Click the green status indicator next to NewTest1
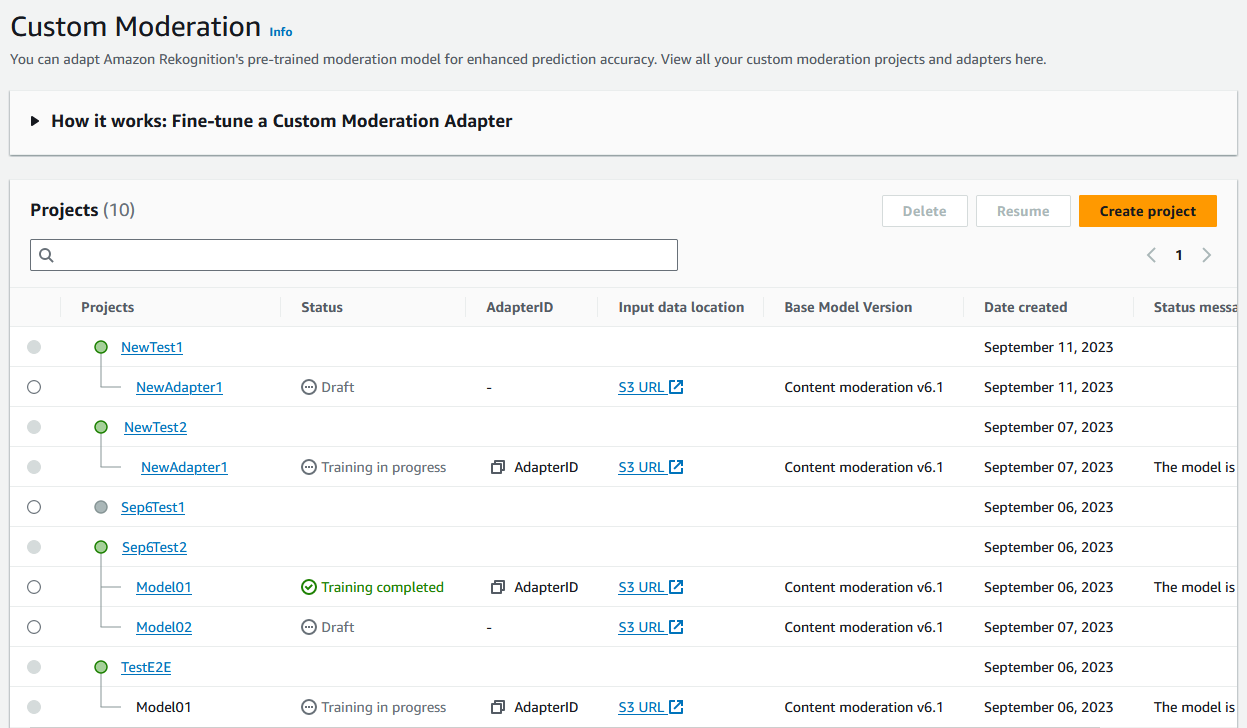Image resolution: width=1247 pixels, height=728 pixels. coord(101,346)
